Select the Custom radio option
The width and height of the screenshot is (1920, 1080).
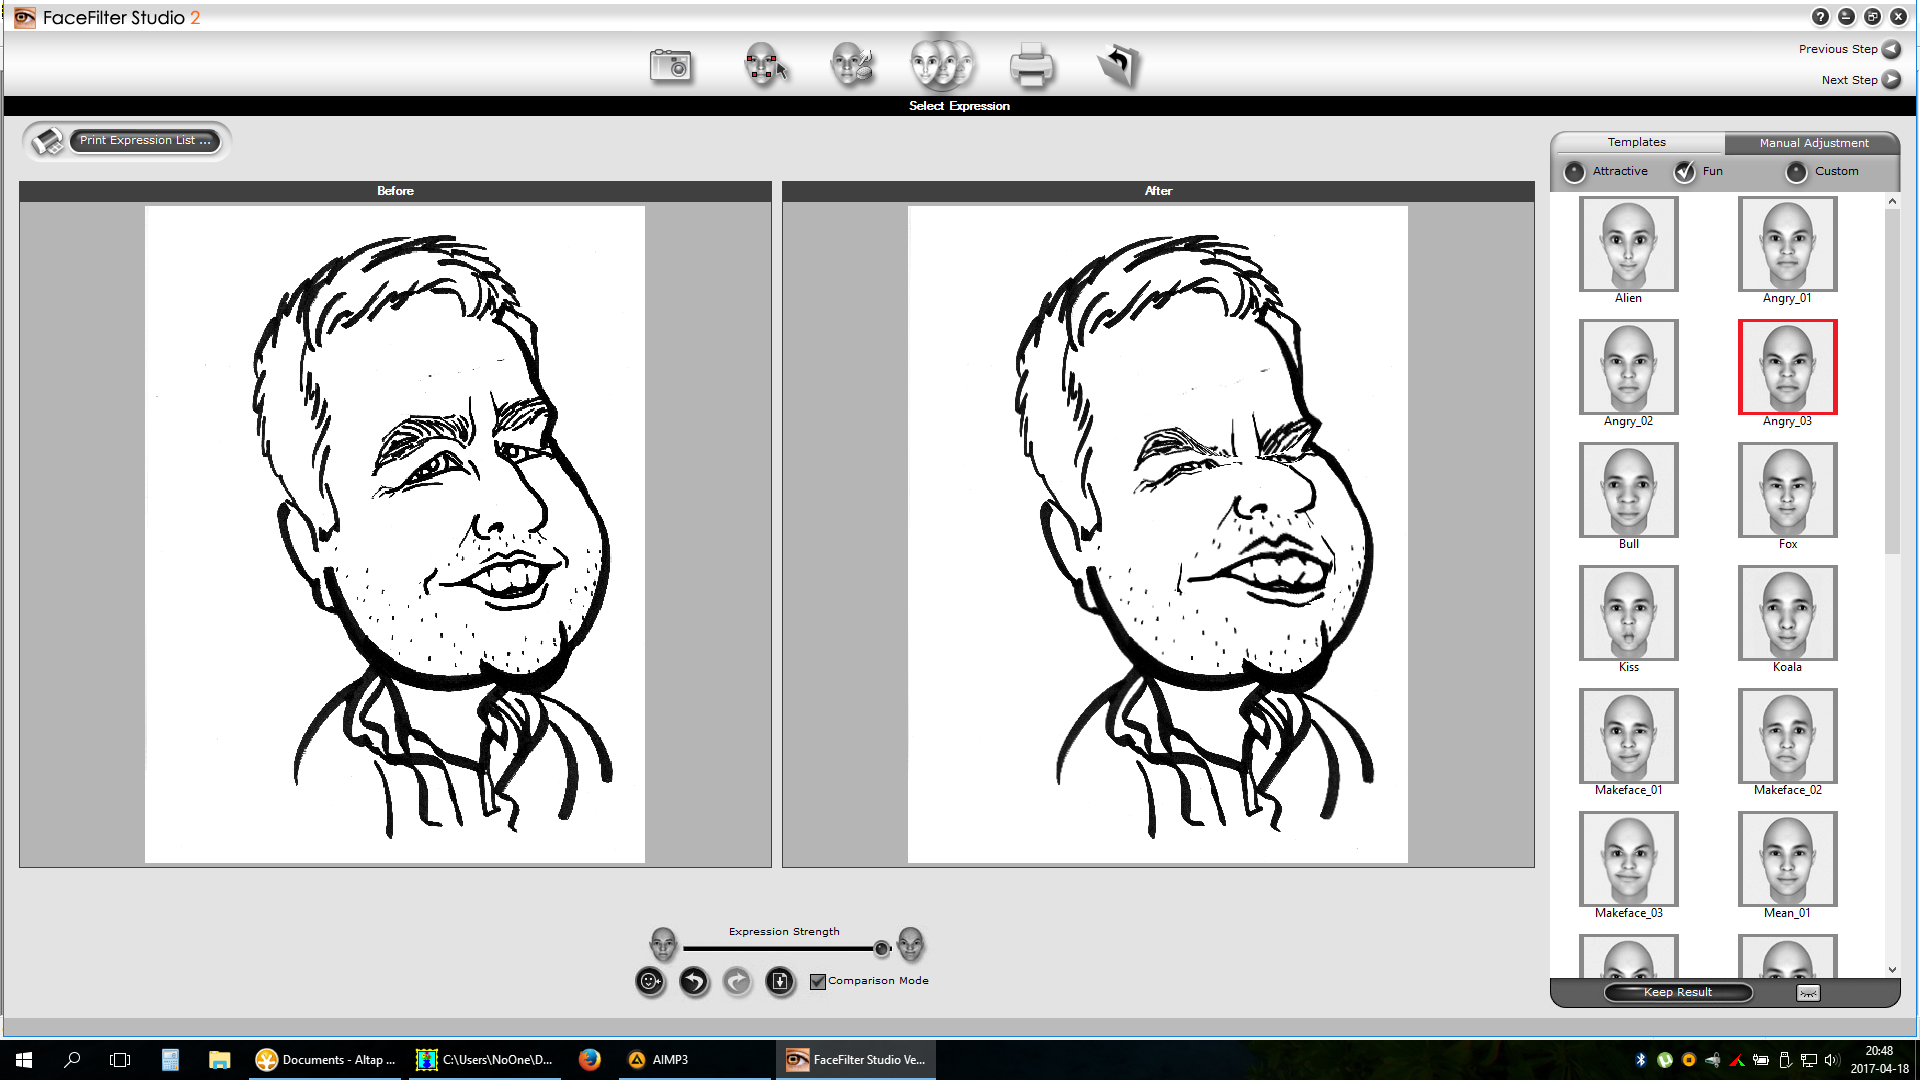[x=1797, y=172]
